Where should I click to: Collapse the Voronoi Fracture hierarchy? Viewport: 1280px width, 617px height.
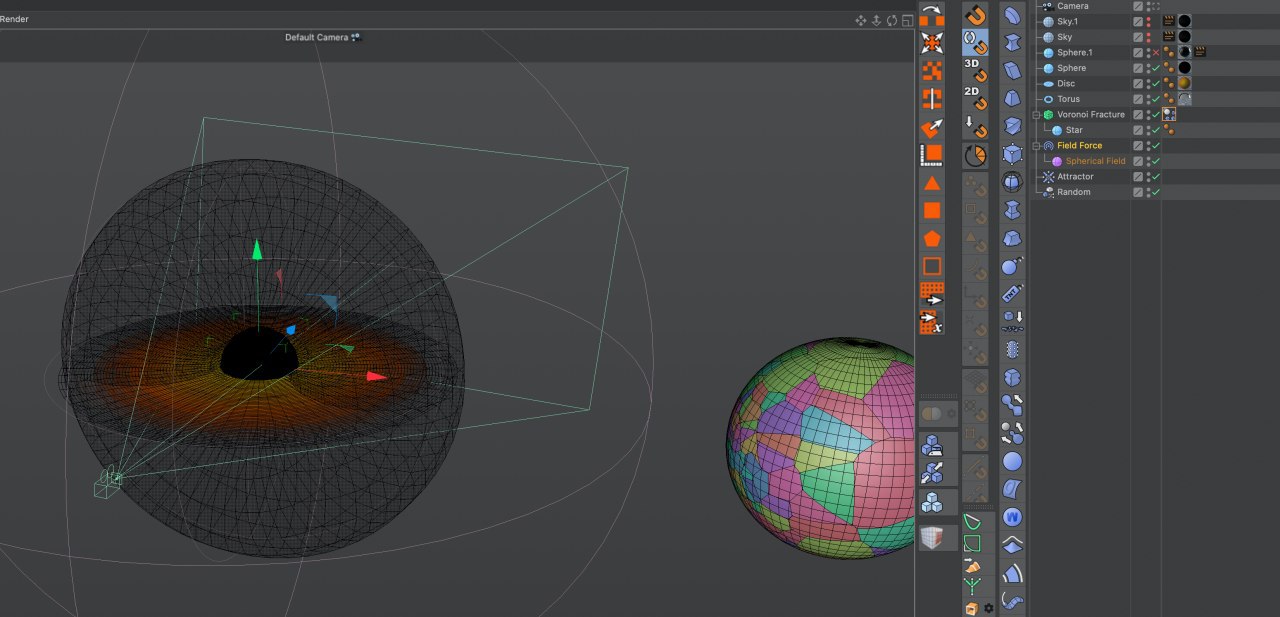click(1037, 115)
